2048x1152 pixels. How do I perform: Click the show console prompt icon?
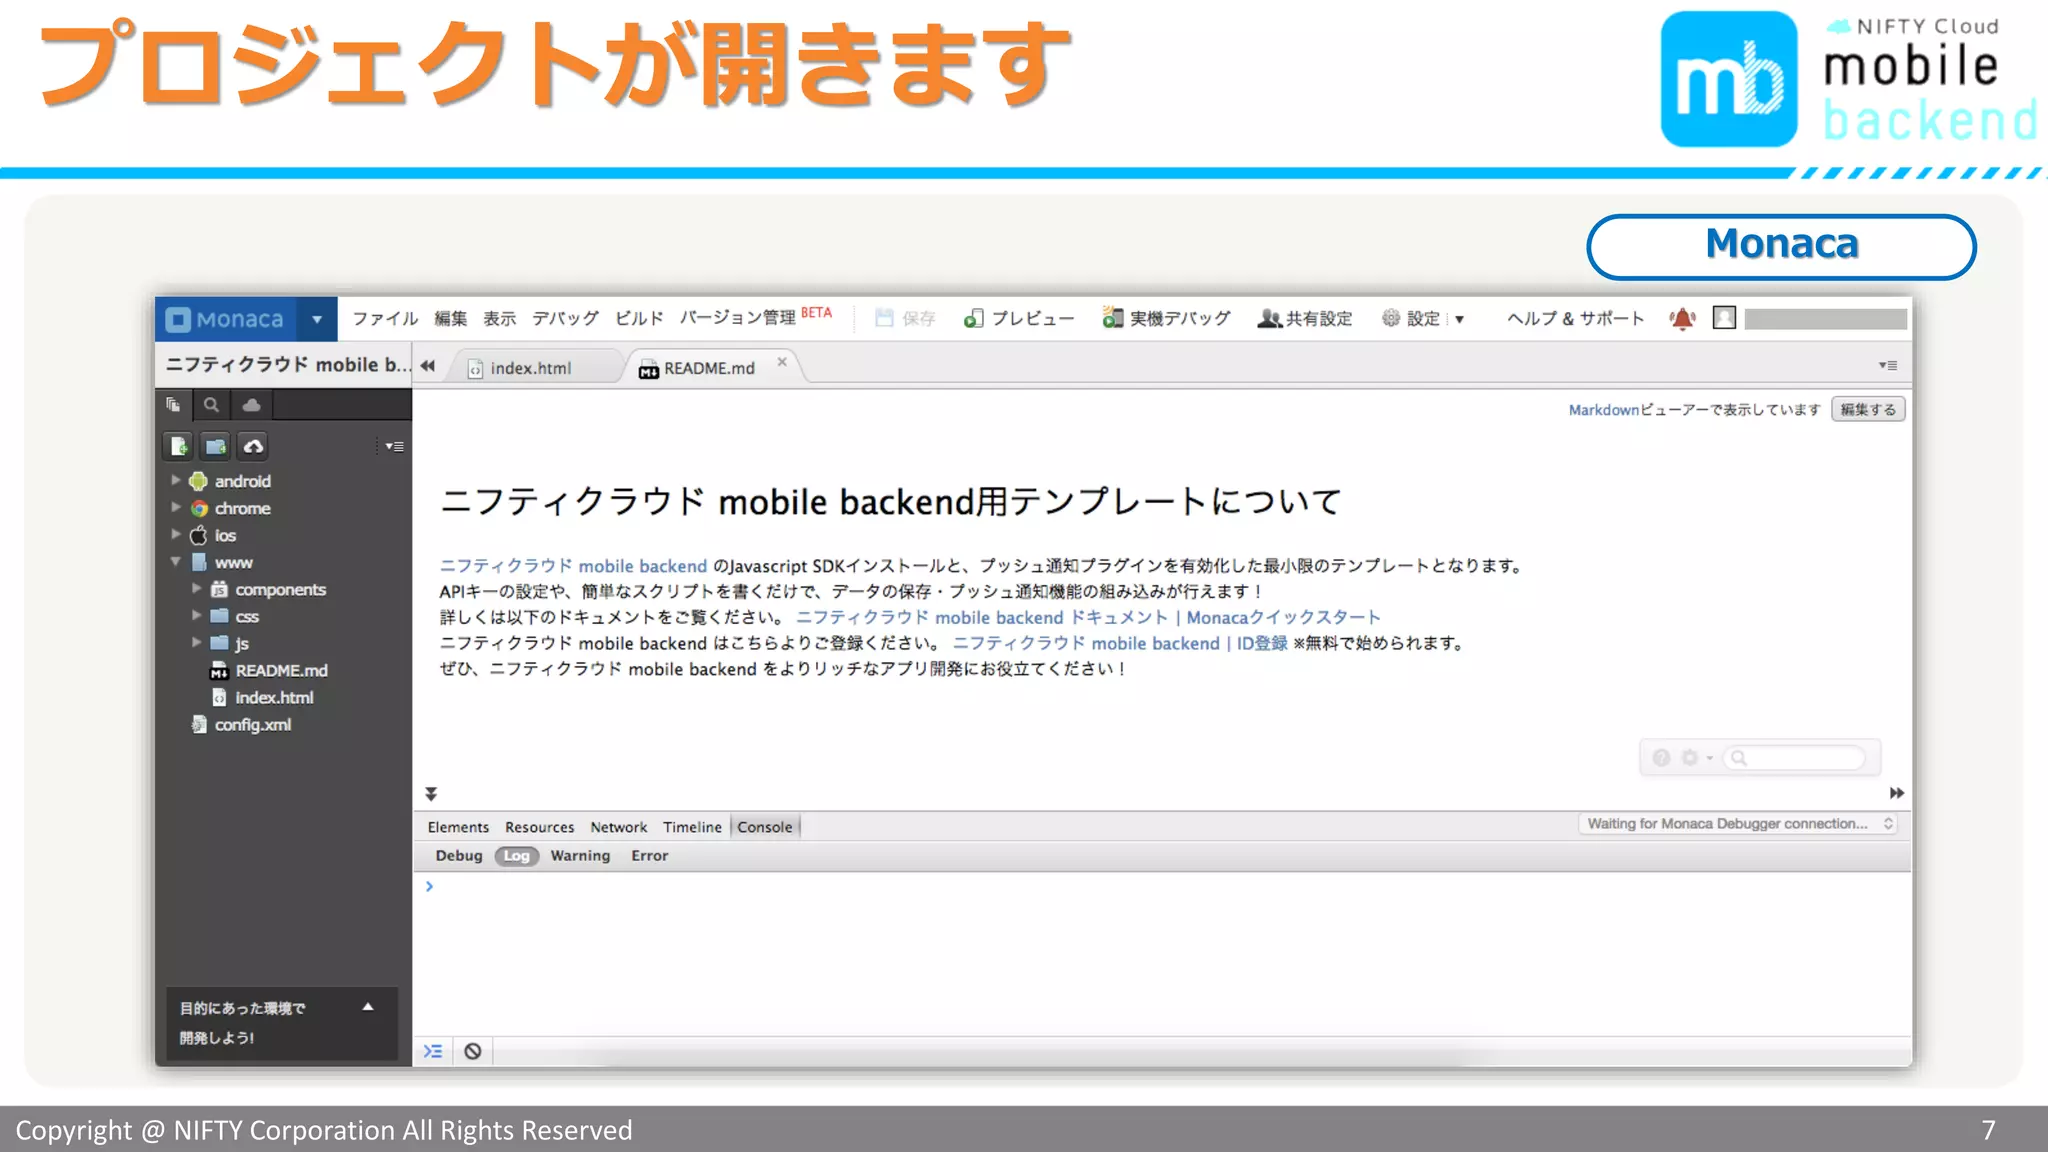[433, 1051]
